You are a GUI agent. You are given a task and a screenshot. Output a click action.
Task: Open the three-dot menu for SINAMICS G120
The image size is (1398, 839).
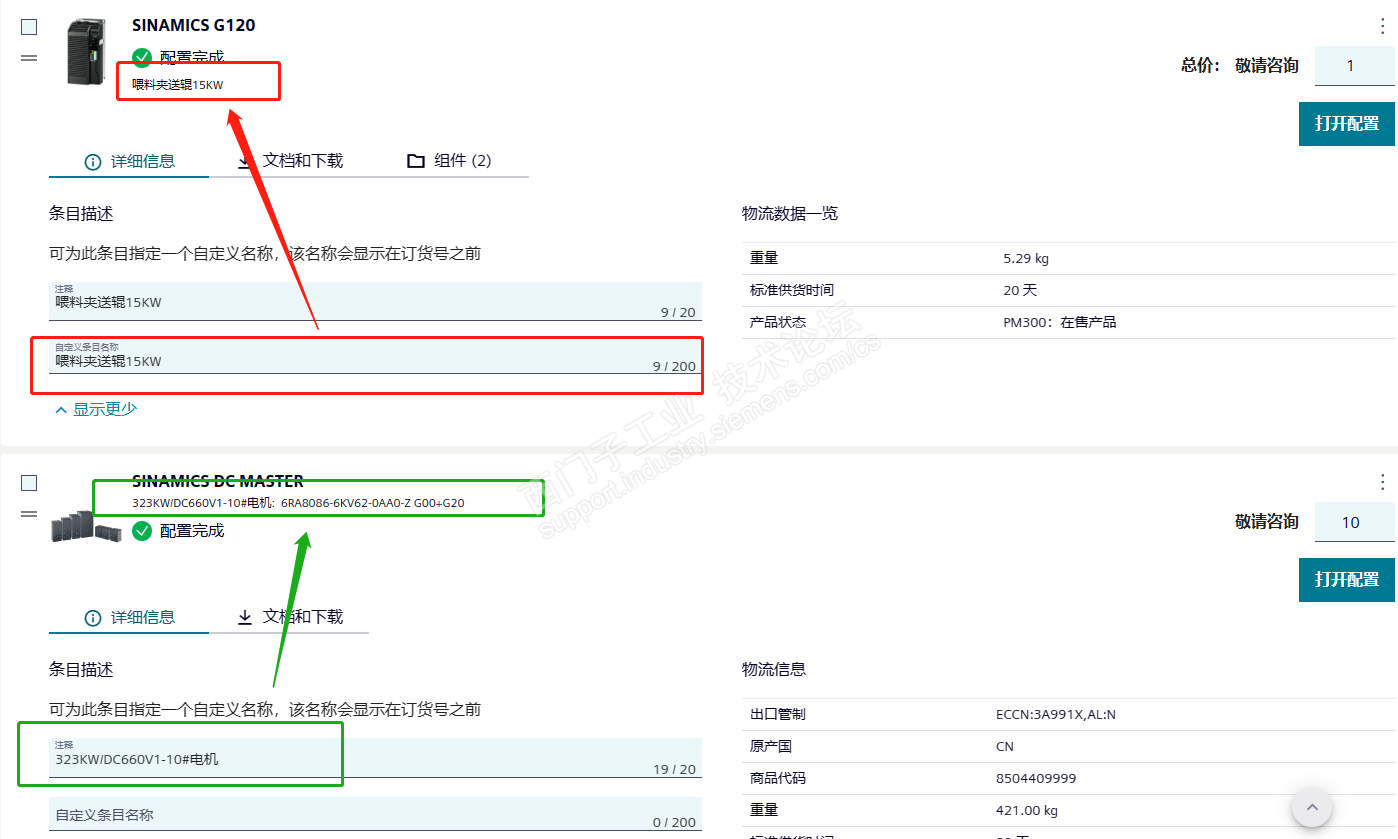[x=1383, y=26]
